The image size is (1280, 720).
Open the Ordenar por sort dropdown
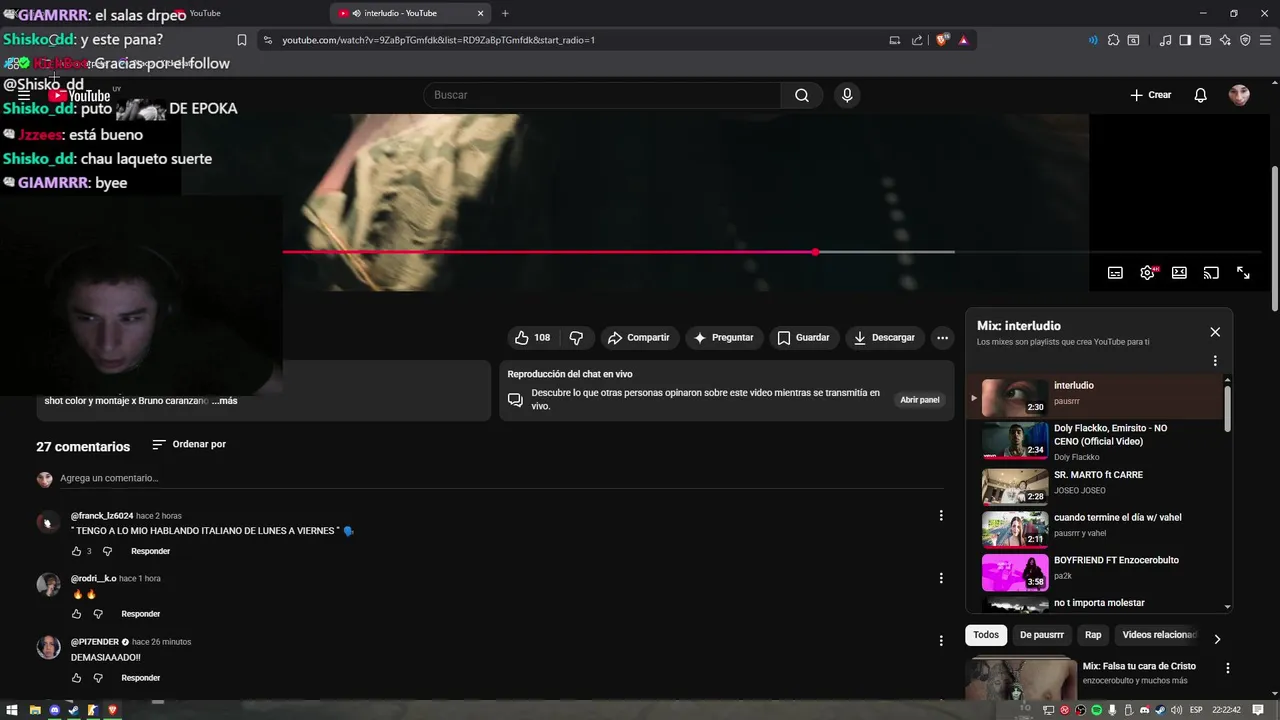tap(189, 444)
